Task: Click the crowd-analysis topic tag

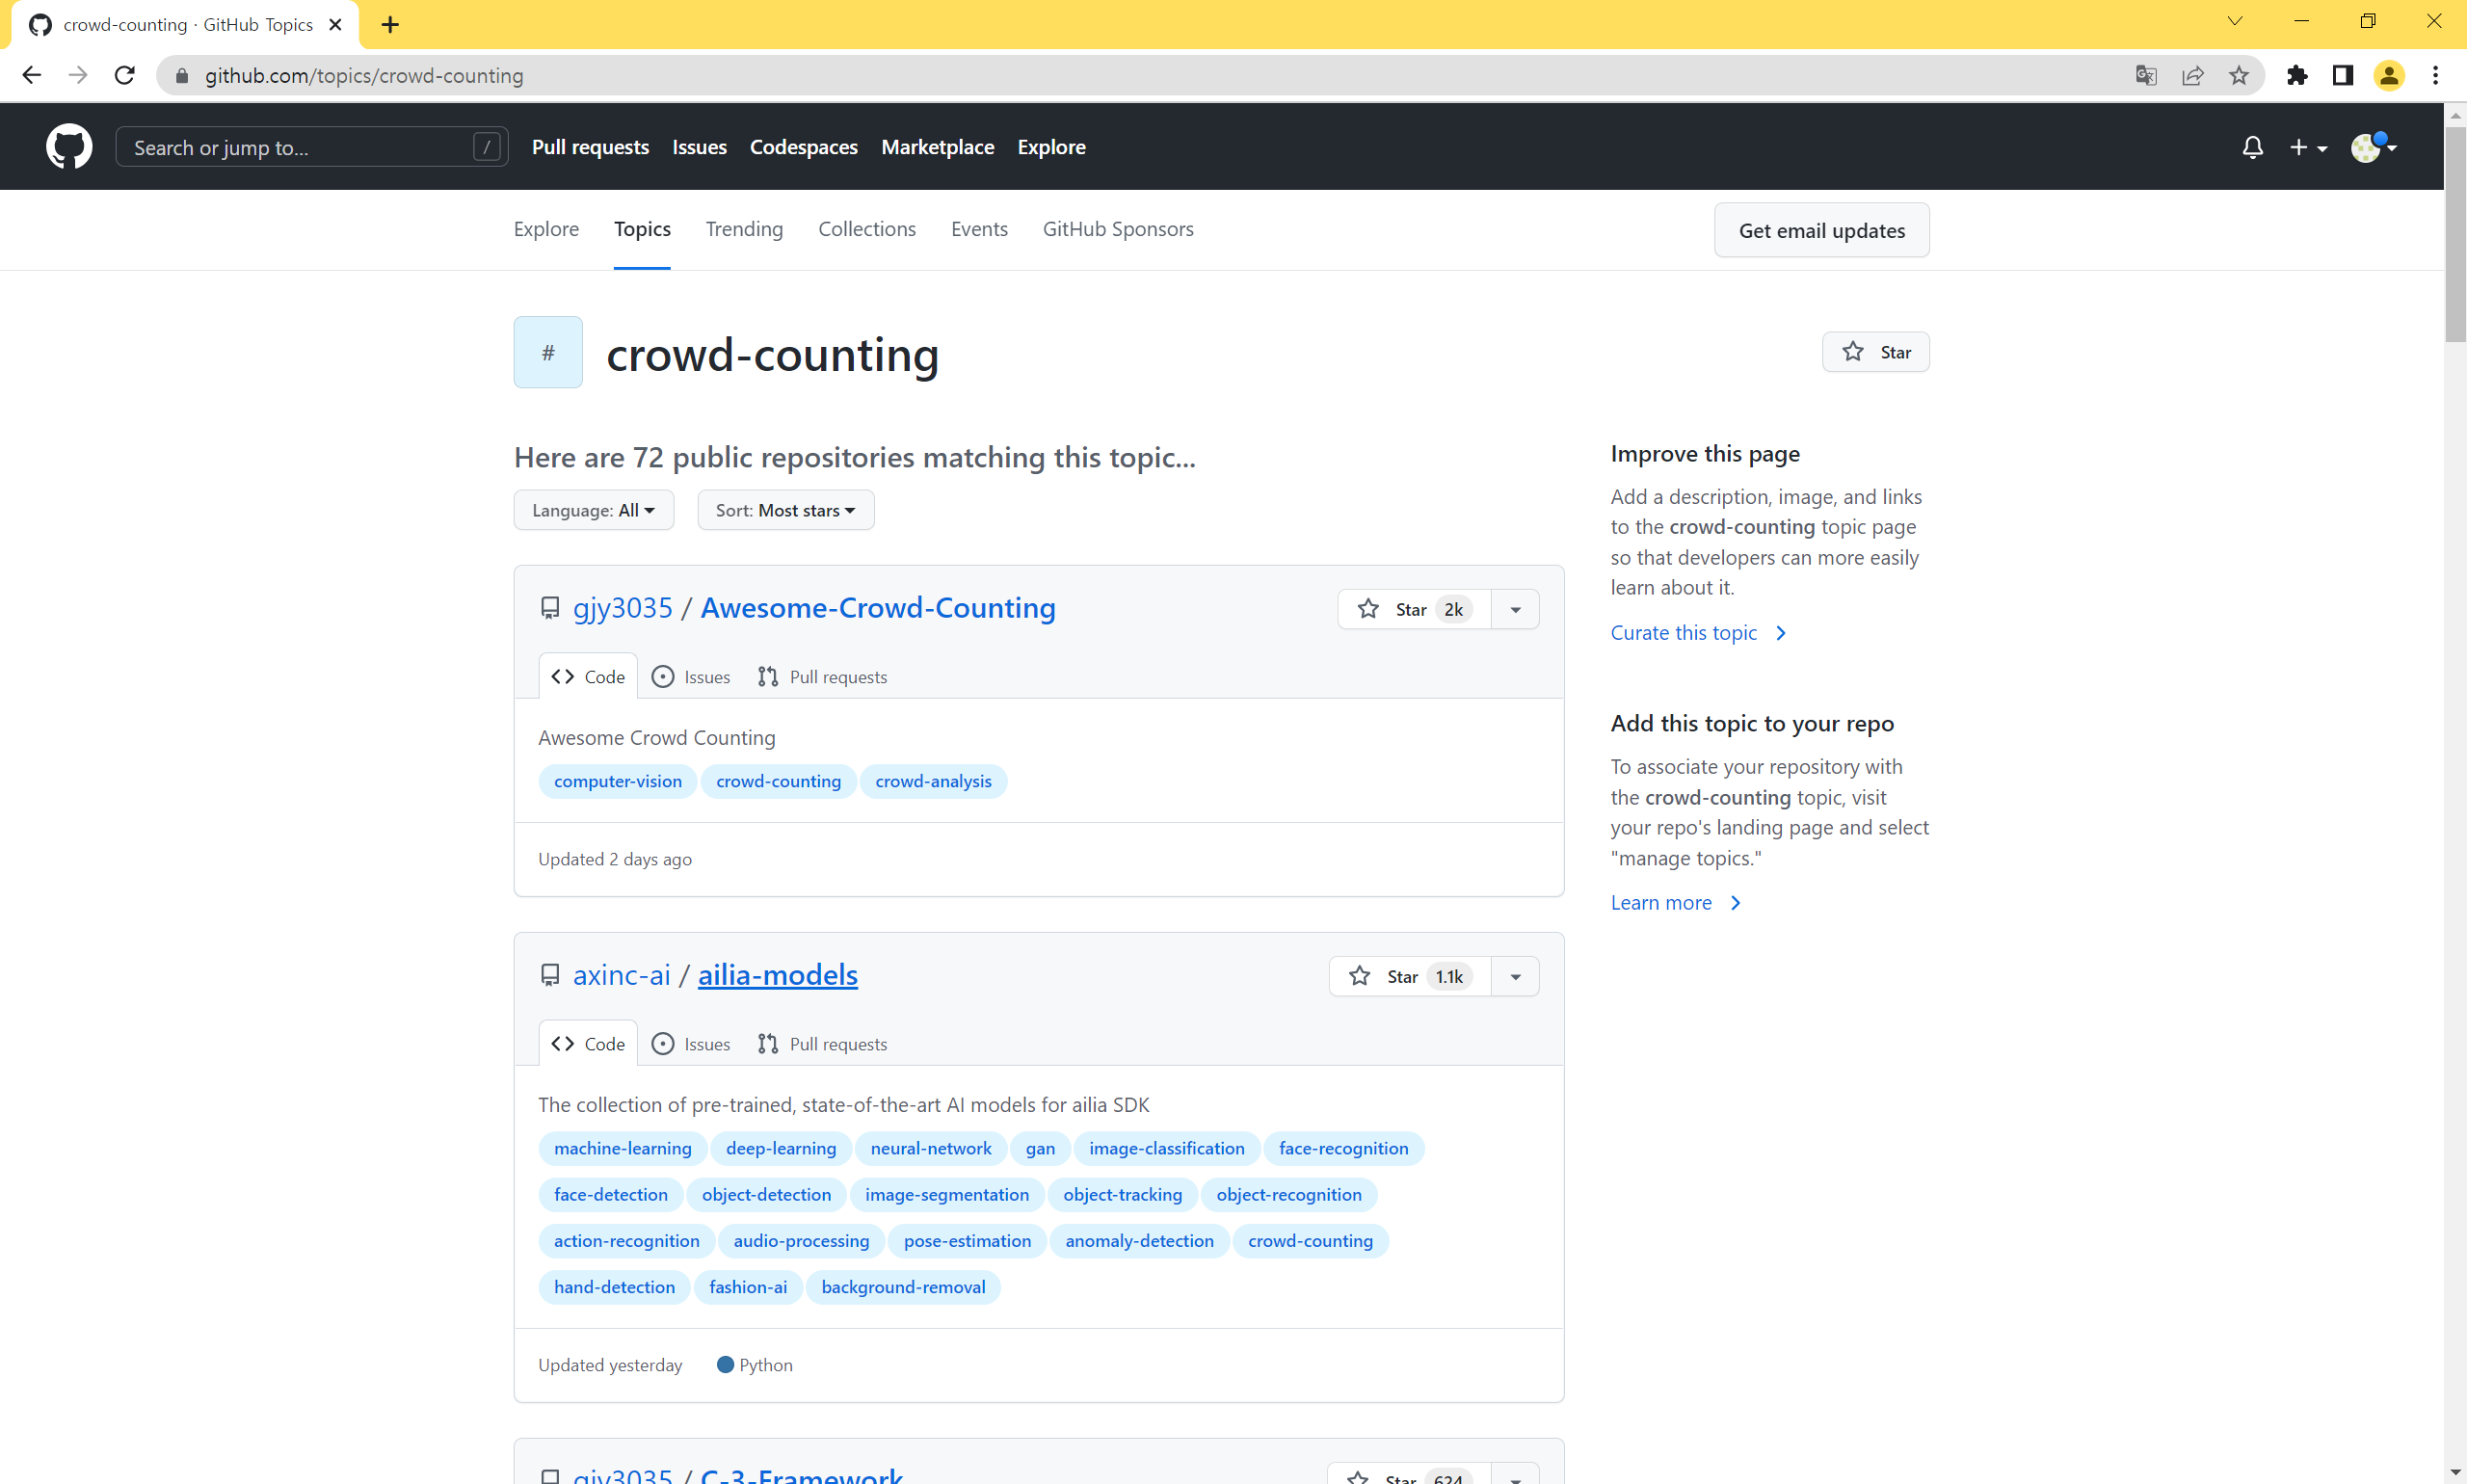Action: click(933, 781)
